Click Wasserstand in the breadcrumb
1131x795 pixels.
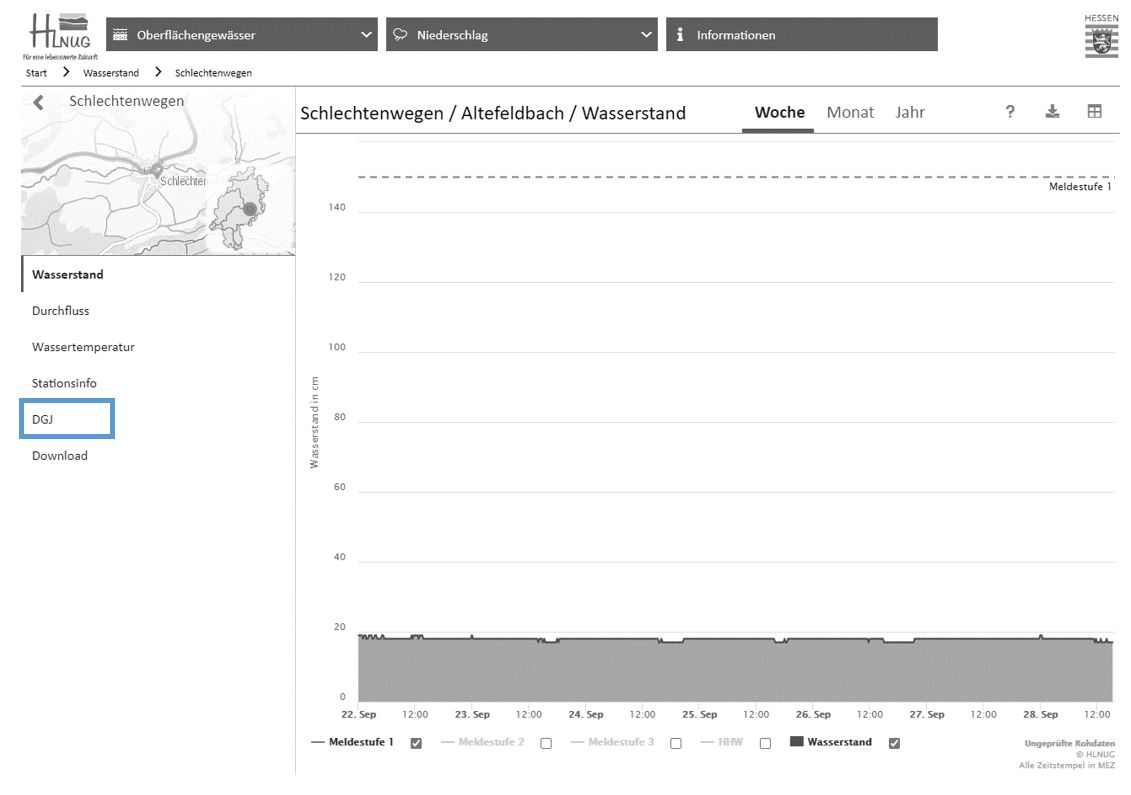pyautogui.click(x=111, y=73)
